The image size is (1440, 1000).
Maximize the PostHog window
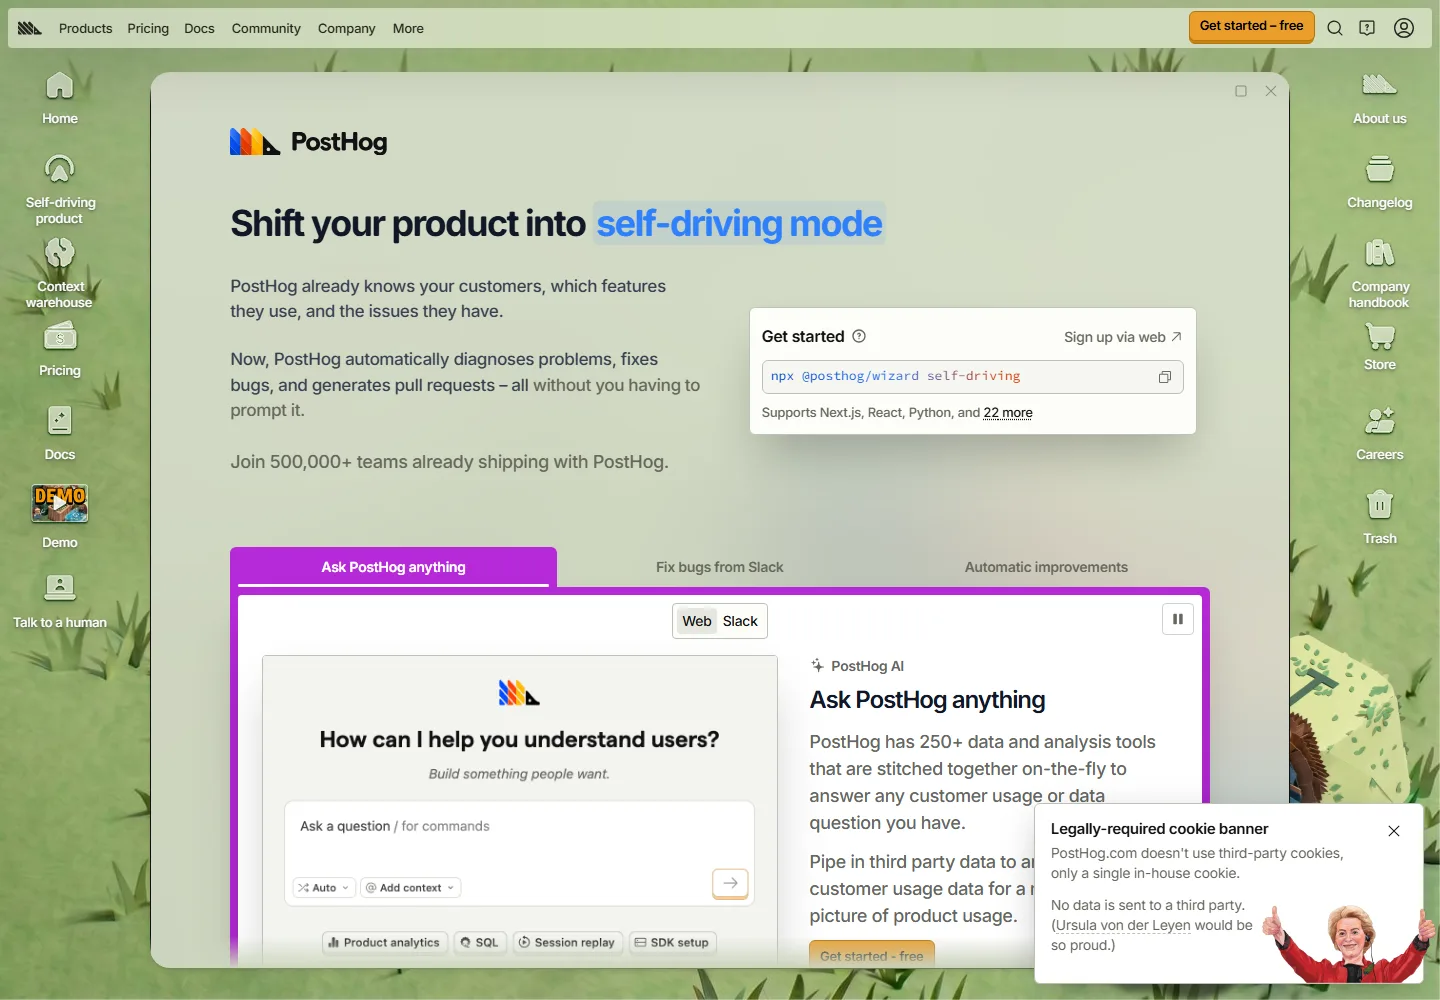1241,91
